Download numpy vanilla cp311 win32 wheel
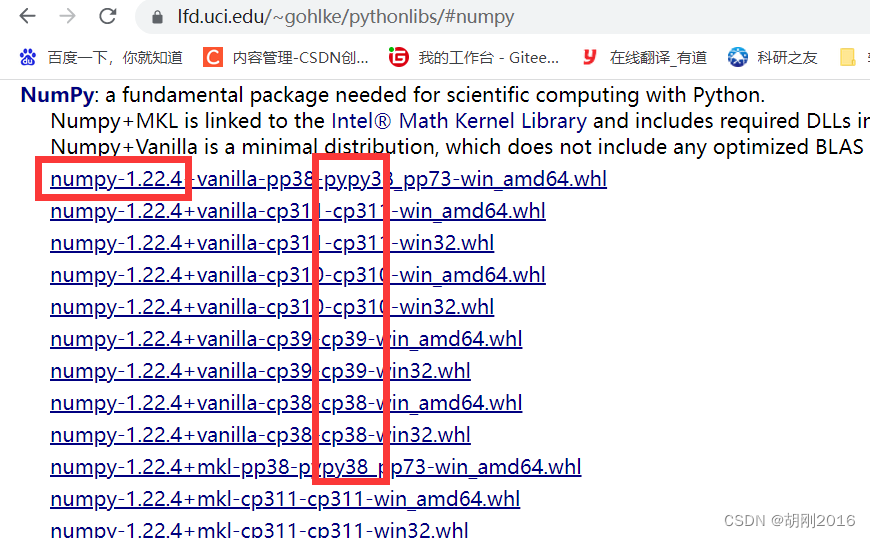 coord(272,244)
